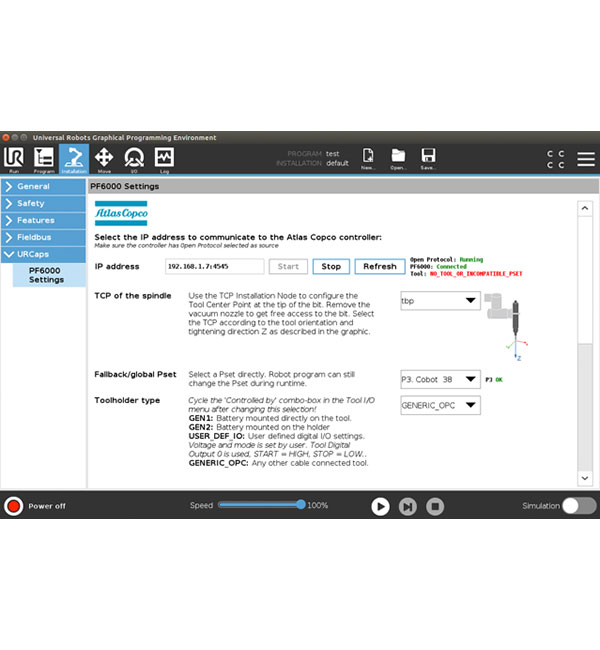
Task: Open the Log tab icon
Action: [x=164, y=159]
